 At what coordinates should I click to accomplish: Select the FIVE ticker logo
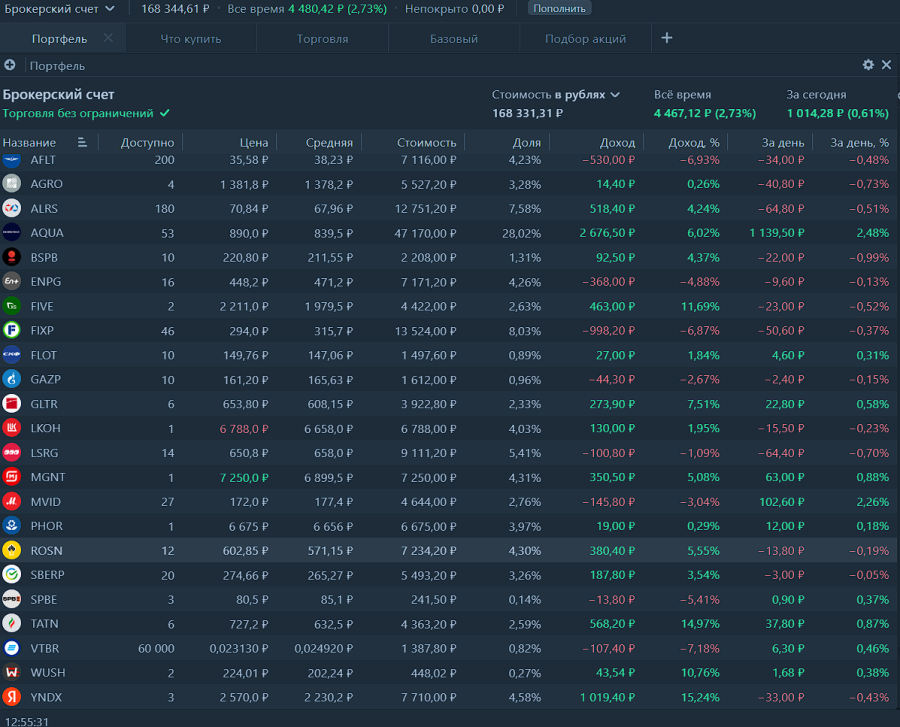click(11, 306)
